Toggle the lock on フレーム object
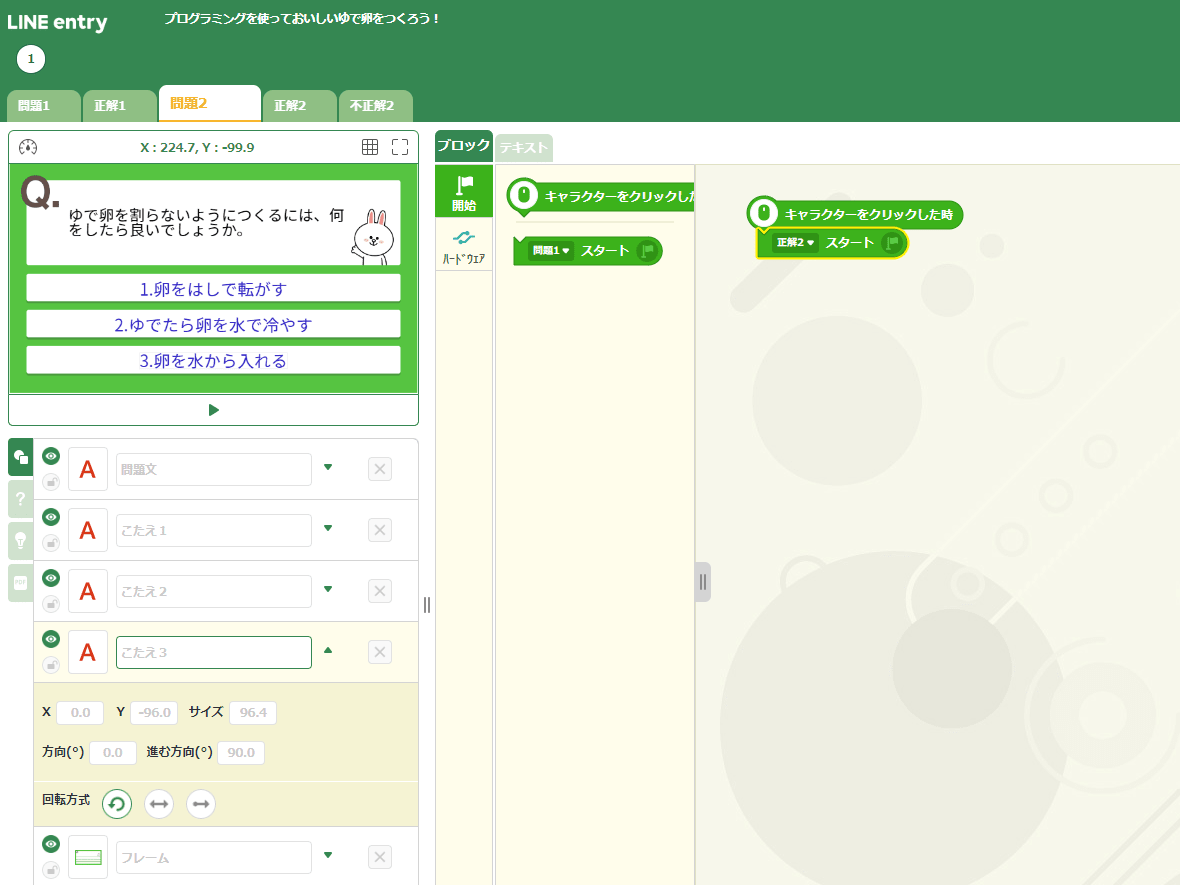The width and height of the screenshot is (1180, 885). [51, 870]
